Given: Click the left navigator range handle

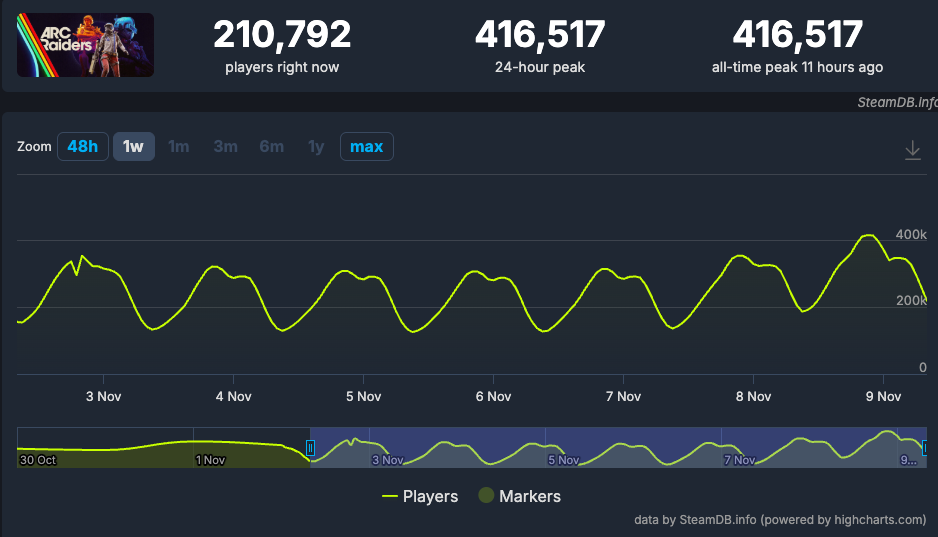Looking at the screenshot, I should click(310, 448).
